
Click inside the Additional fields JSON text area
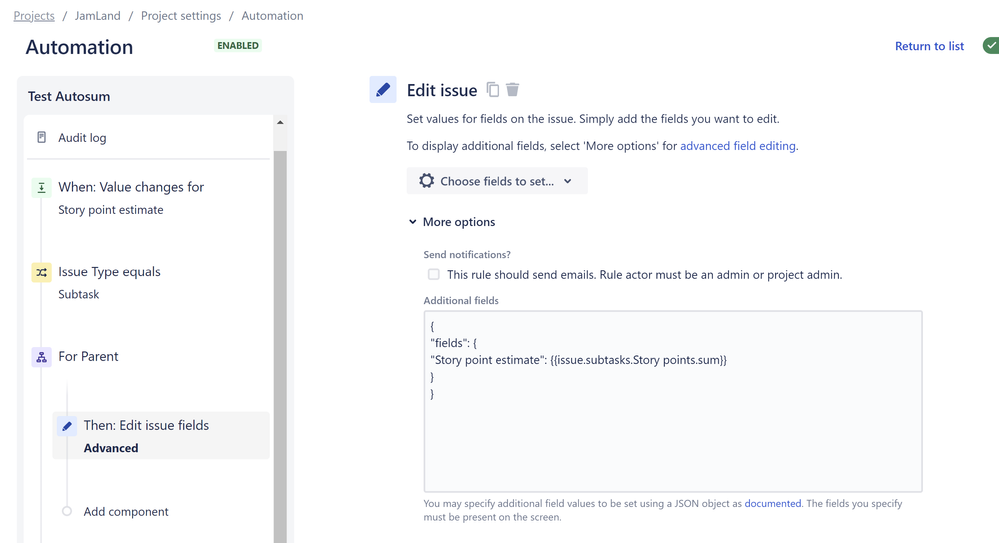673,402
